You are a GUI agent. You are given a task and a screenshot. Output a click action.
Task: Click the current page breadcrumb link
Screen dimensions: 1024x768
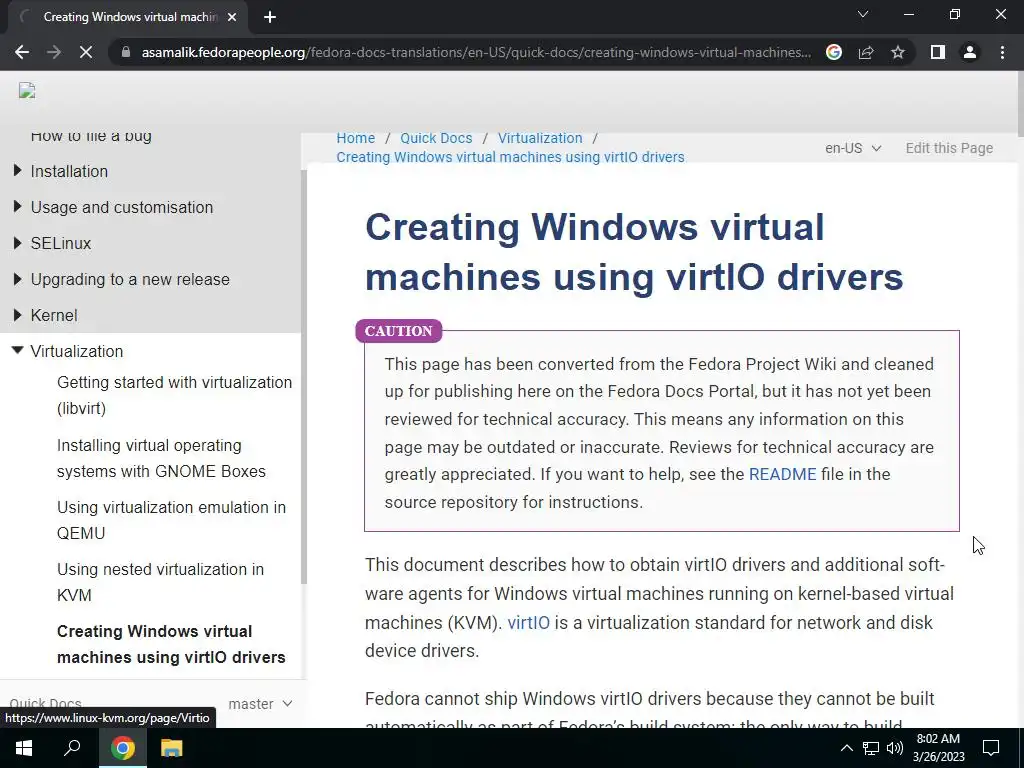[x=510, y=157]
